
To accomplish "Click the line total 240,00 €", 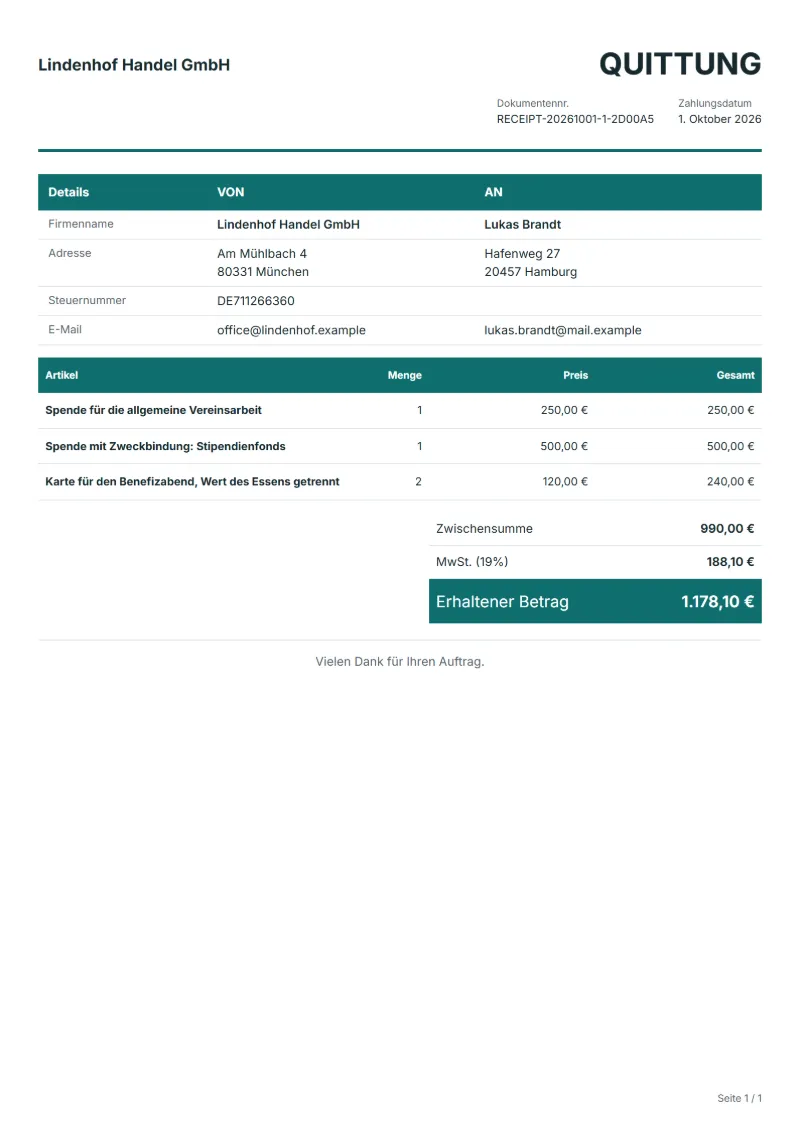I will (x=730, y=481).
